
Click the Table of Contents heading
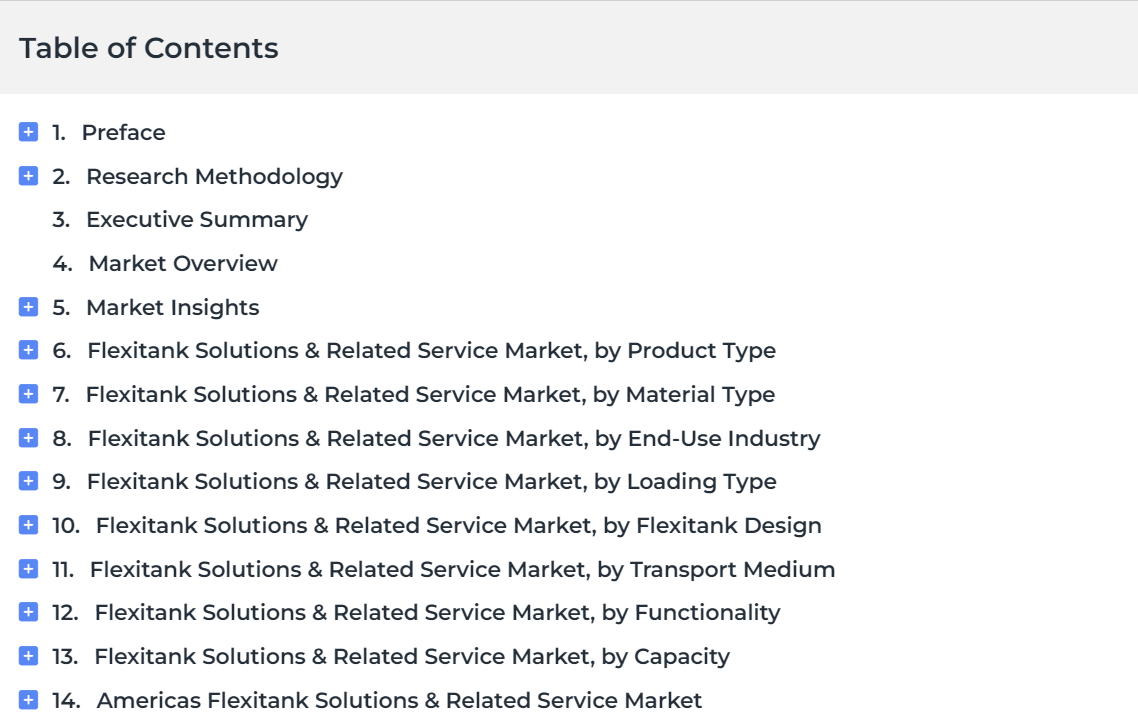(x=149, y=48)
